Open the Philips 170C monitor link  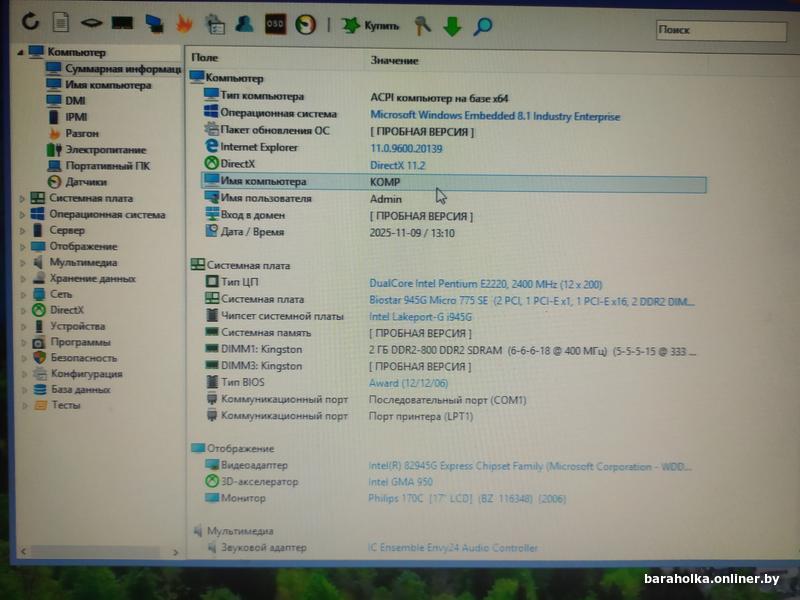(x=467, y=498)
